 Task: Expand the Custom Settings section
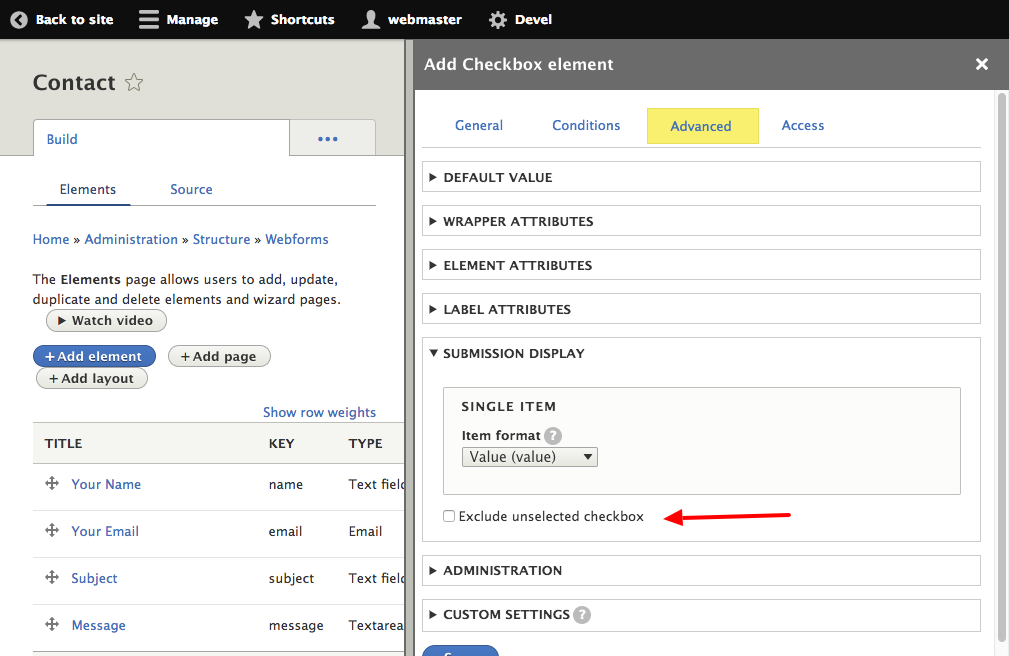701,615
